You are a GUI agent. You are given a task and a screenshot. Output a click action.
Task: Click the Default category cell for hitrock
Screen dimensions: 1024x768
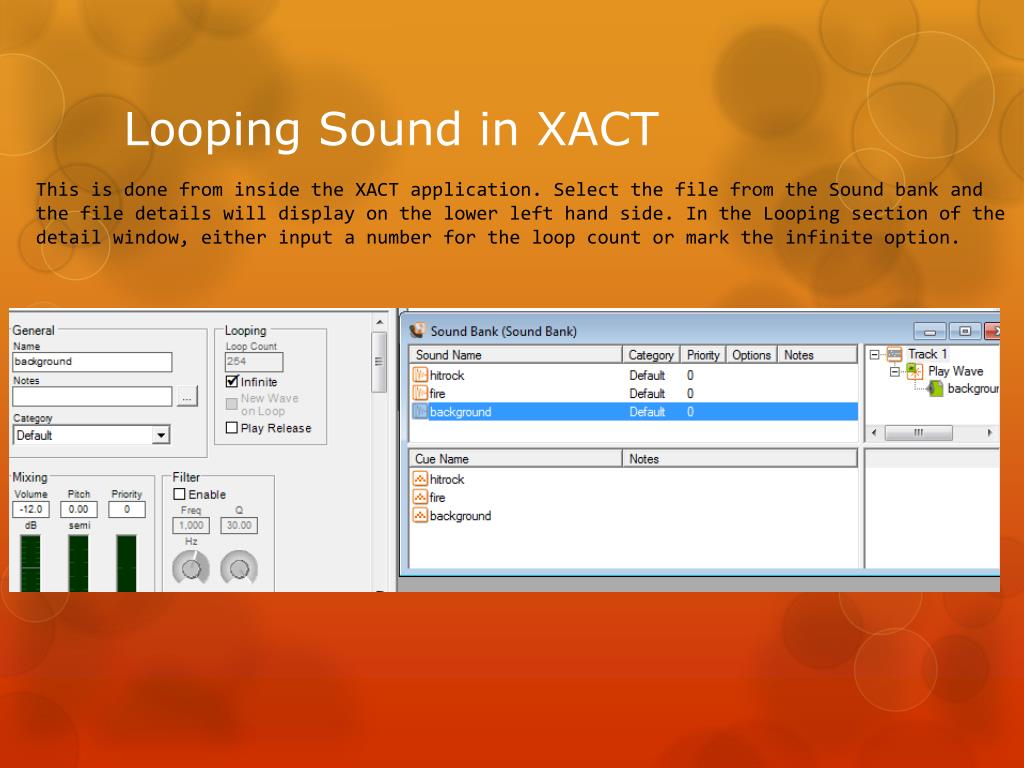tap(647, 375)
